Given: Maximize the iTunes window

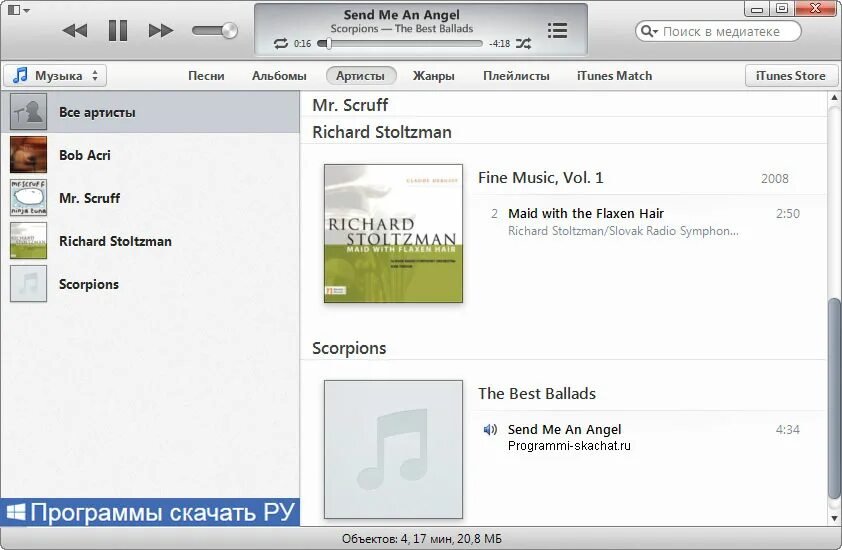Looking at the screenshot, I should point(782,9).
